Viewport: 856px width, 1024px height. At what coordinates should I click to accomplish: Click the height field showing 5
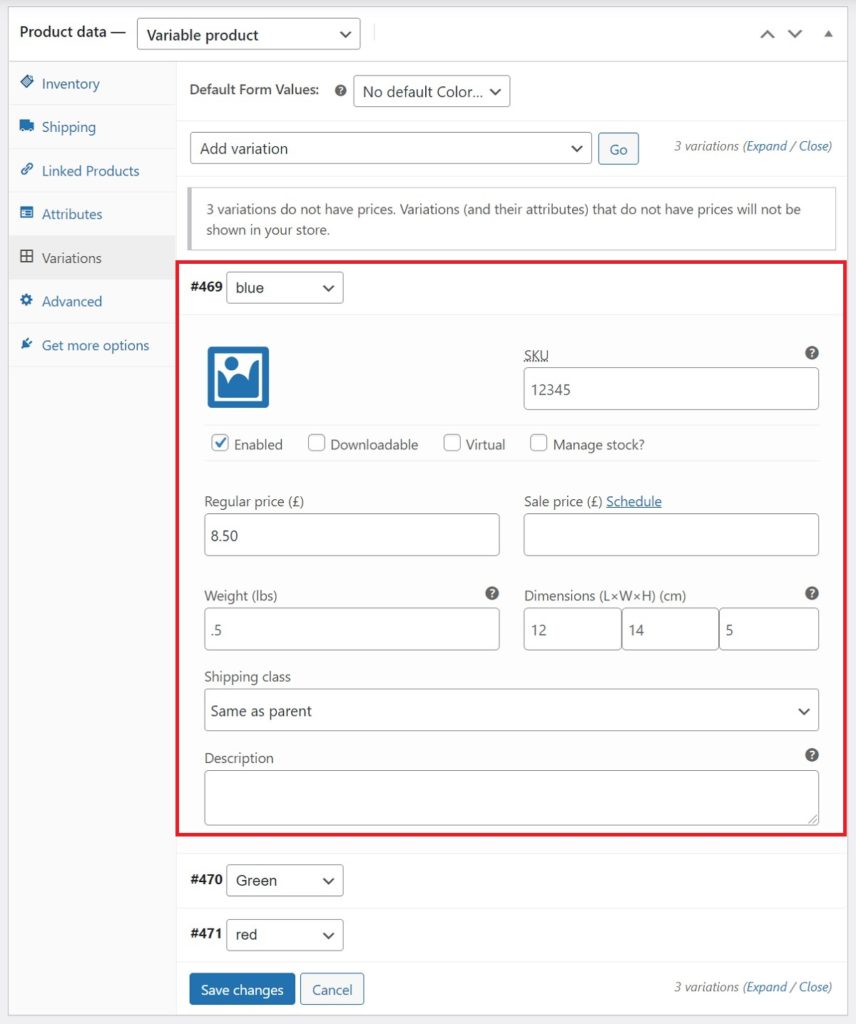pos(769,629)
